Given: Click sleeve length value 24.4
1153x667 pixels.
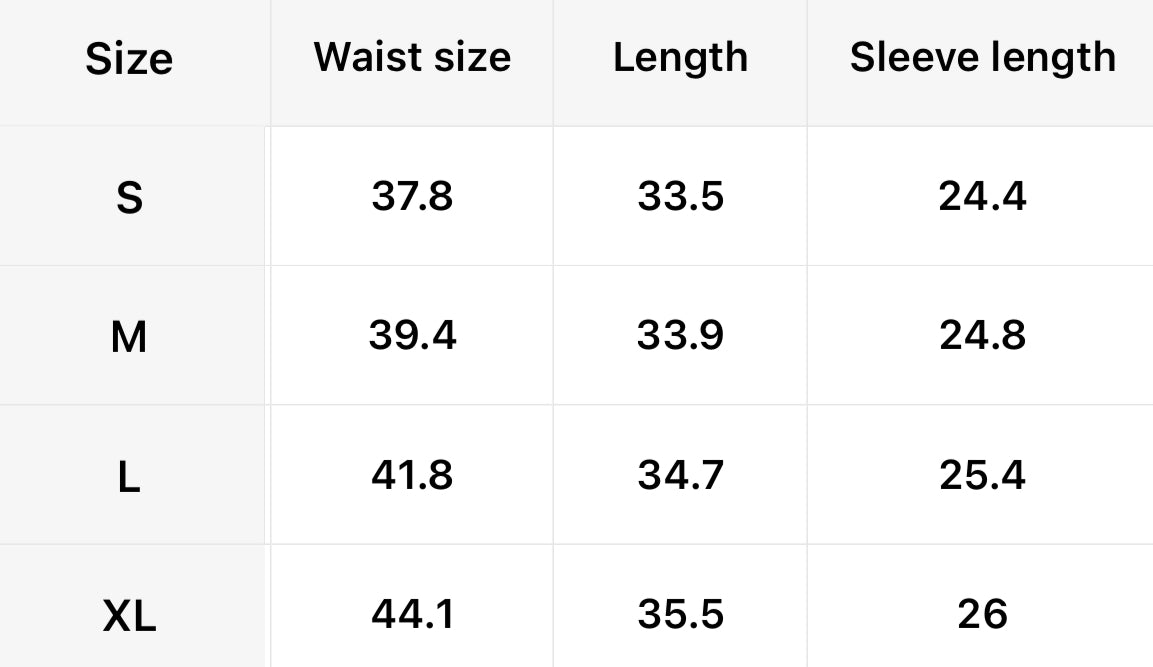Looking at the screenshot, I should pyautogui.click(x=982, y=196).
